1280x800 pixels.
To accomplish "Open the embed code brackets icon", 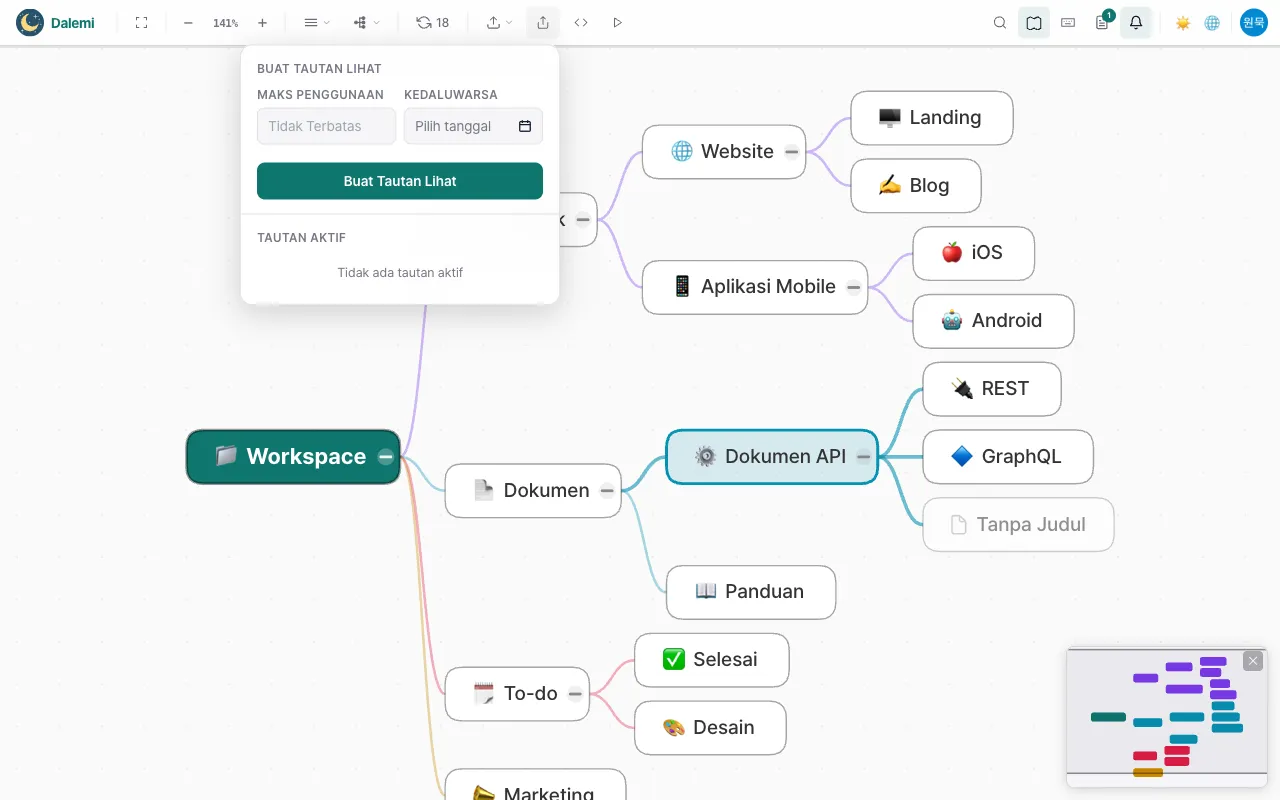I will [x=581, y=22].
